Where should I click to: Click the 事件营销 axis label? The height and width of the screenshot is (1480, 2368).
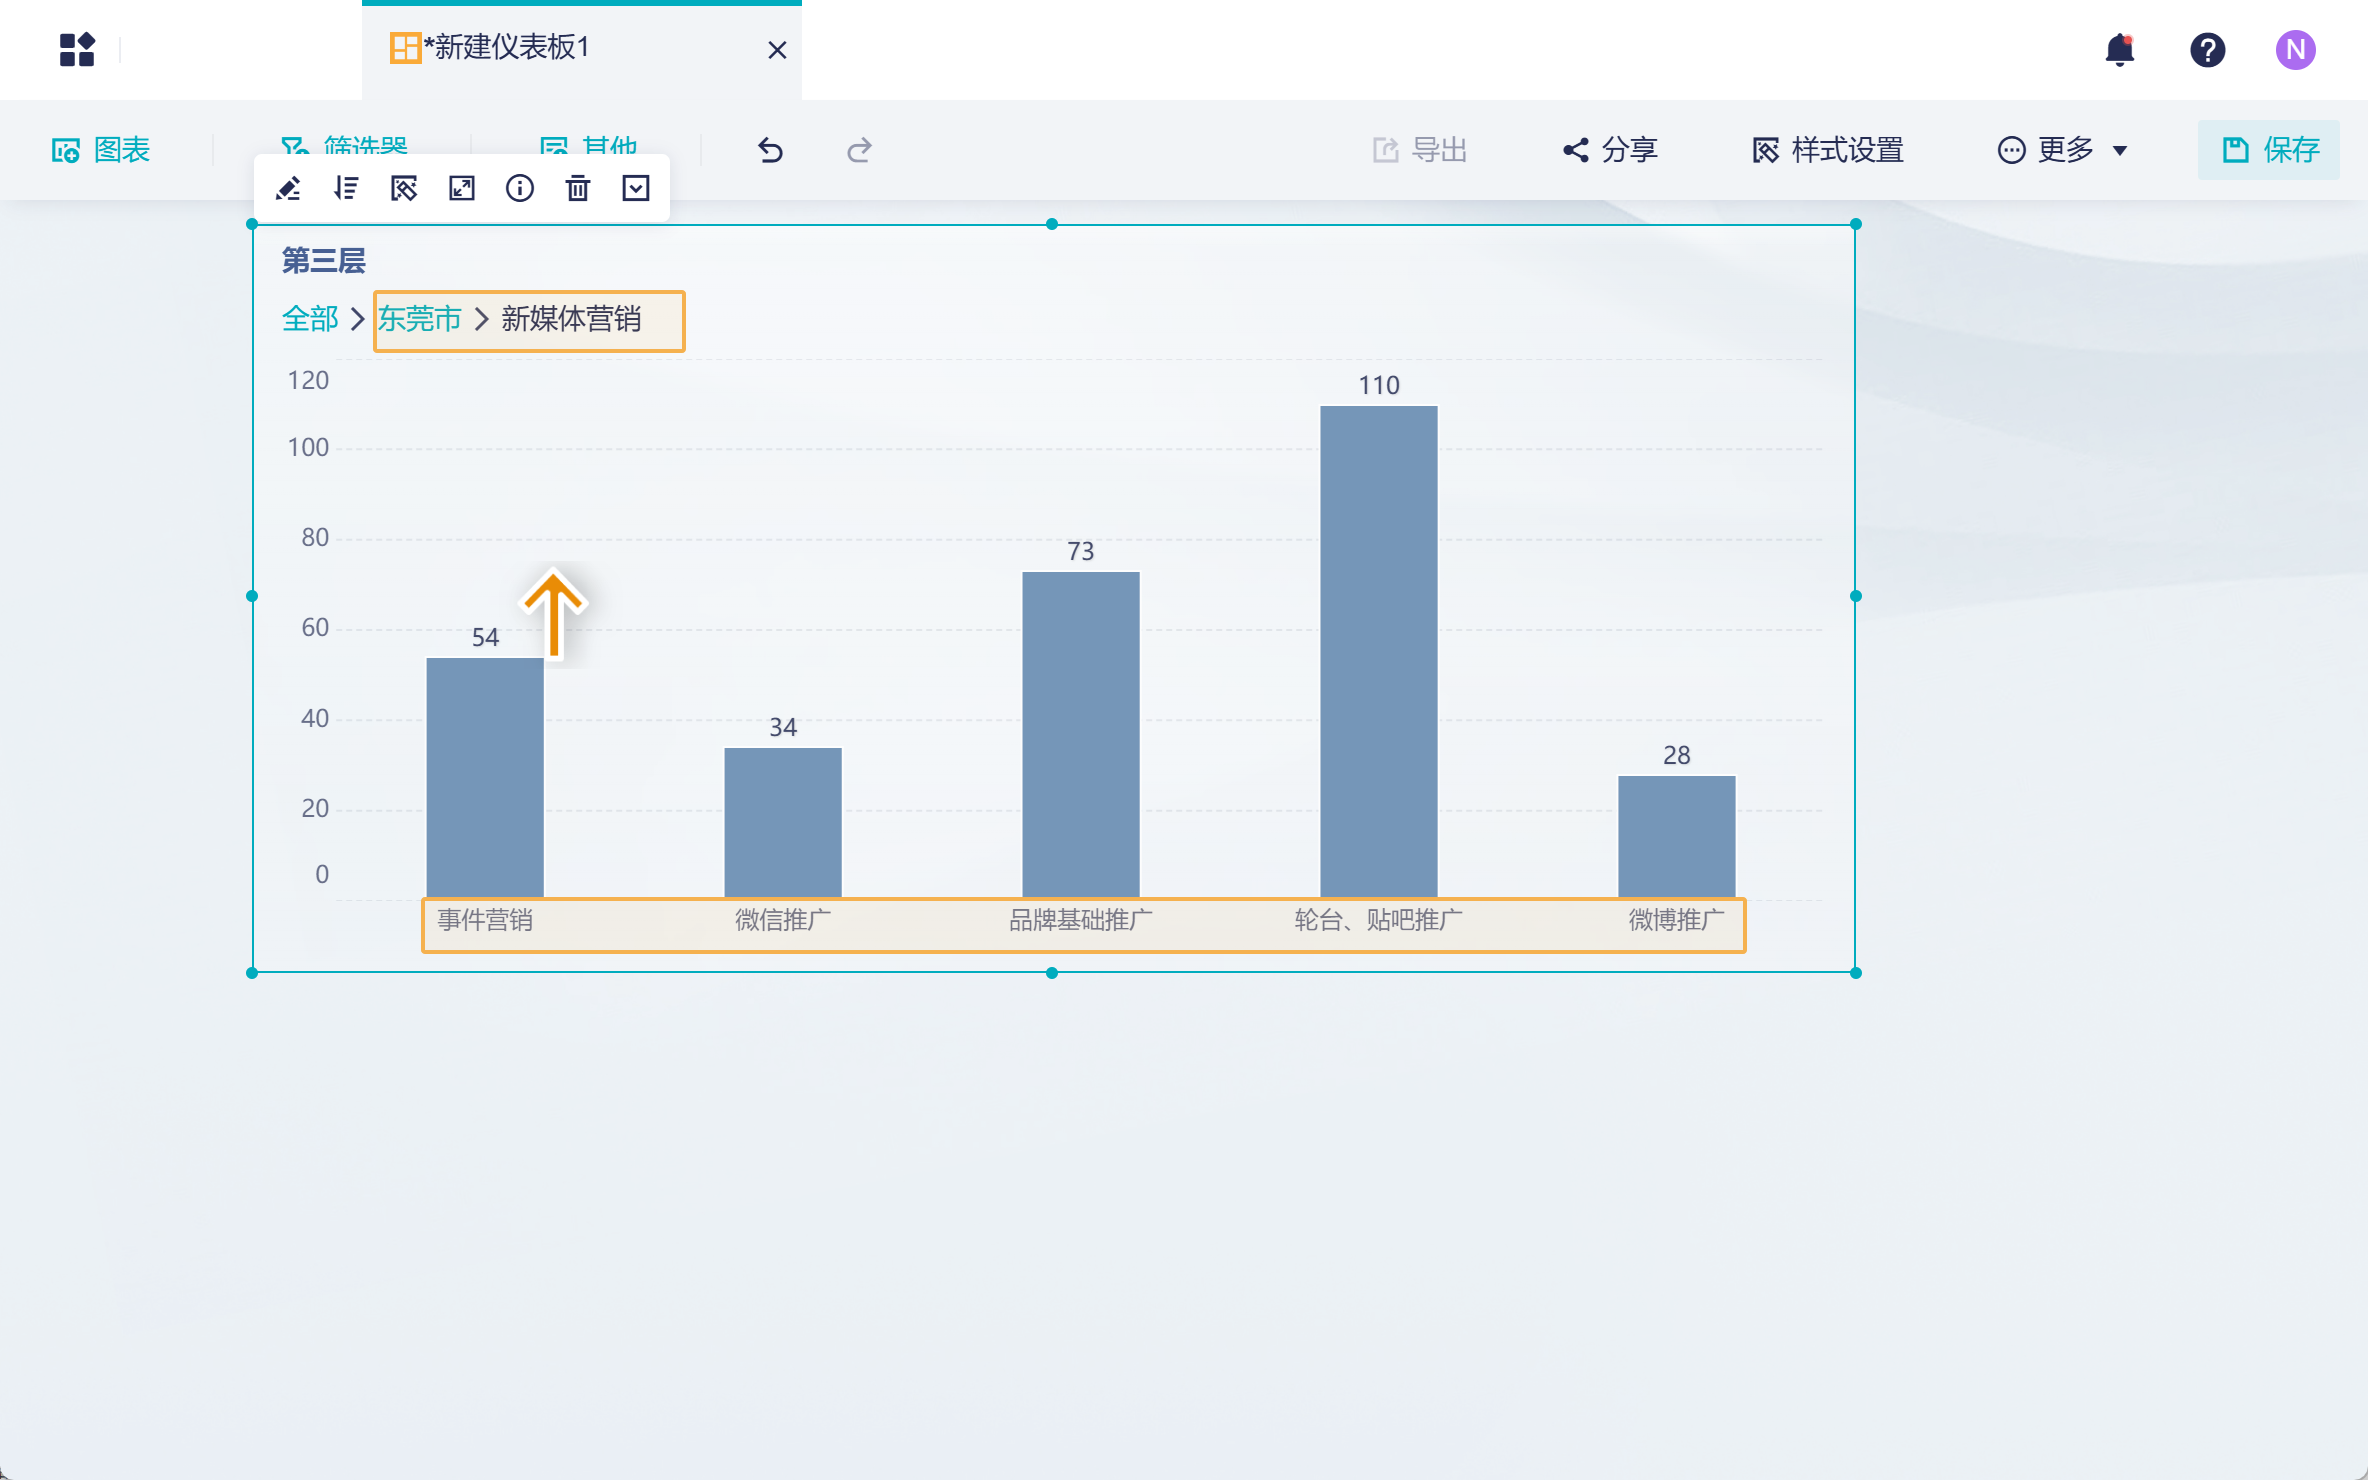tap(485, 920)
